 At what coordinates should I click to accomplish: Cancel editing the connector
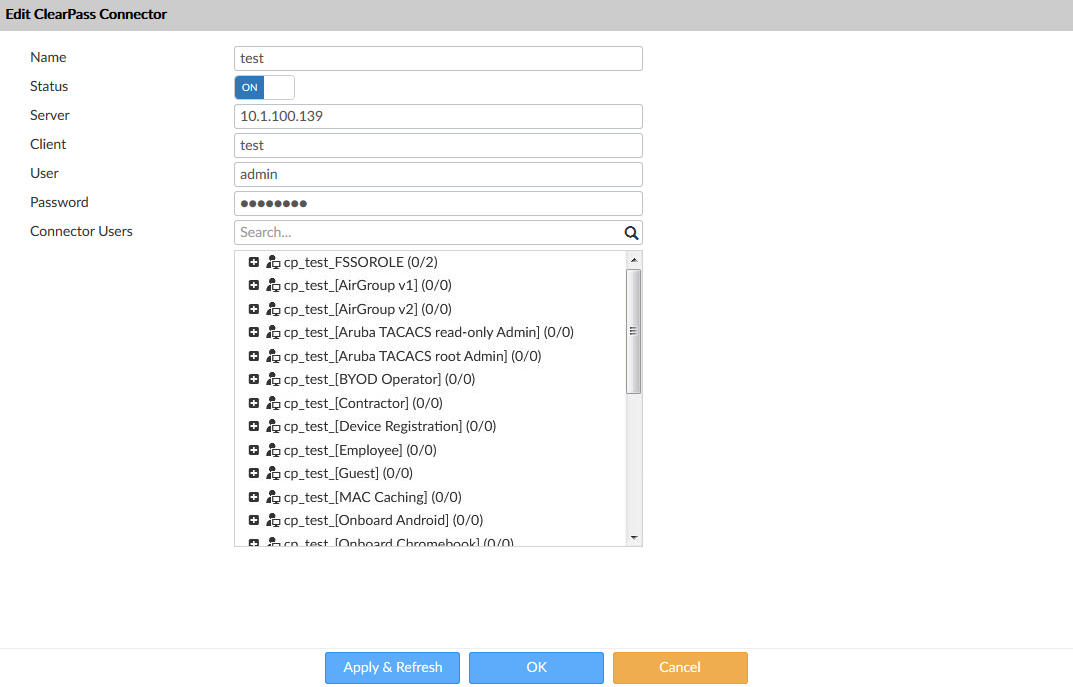pos(680,668)
